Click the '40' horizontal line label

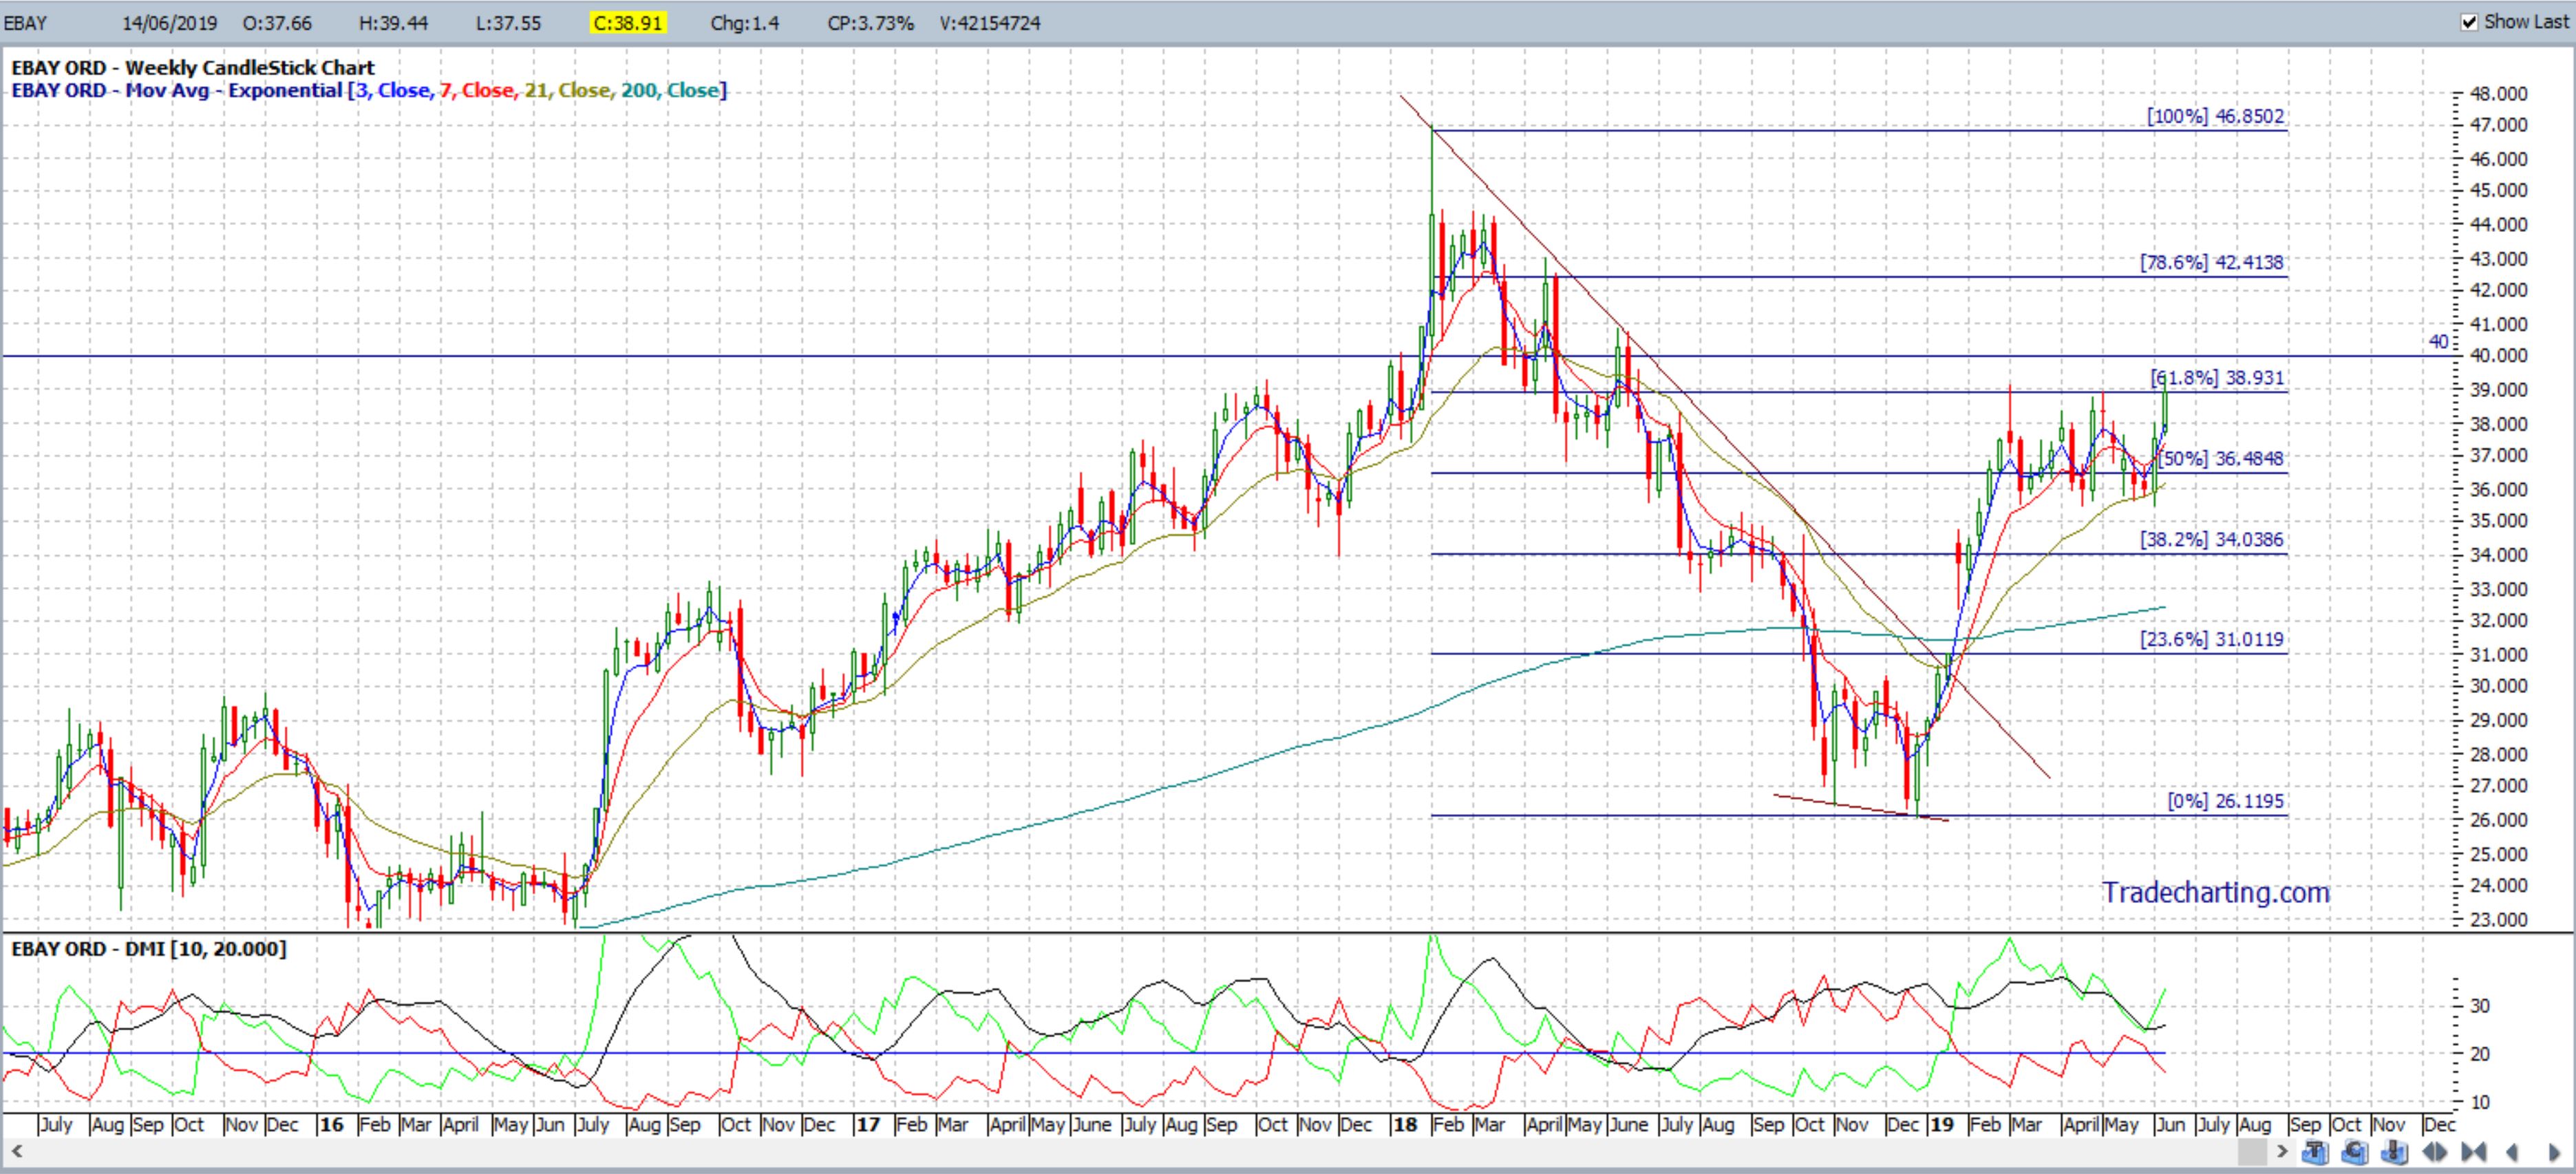2438,342
